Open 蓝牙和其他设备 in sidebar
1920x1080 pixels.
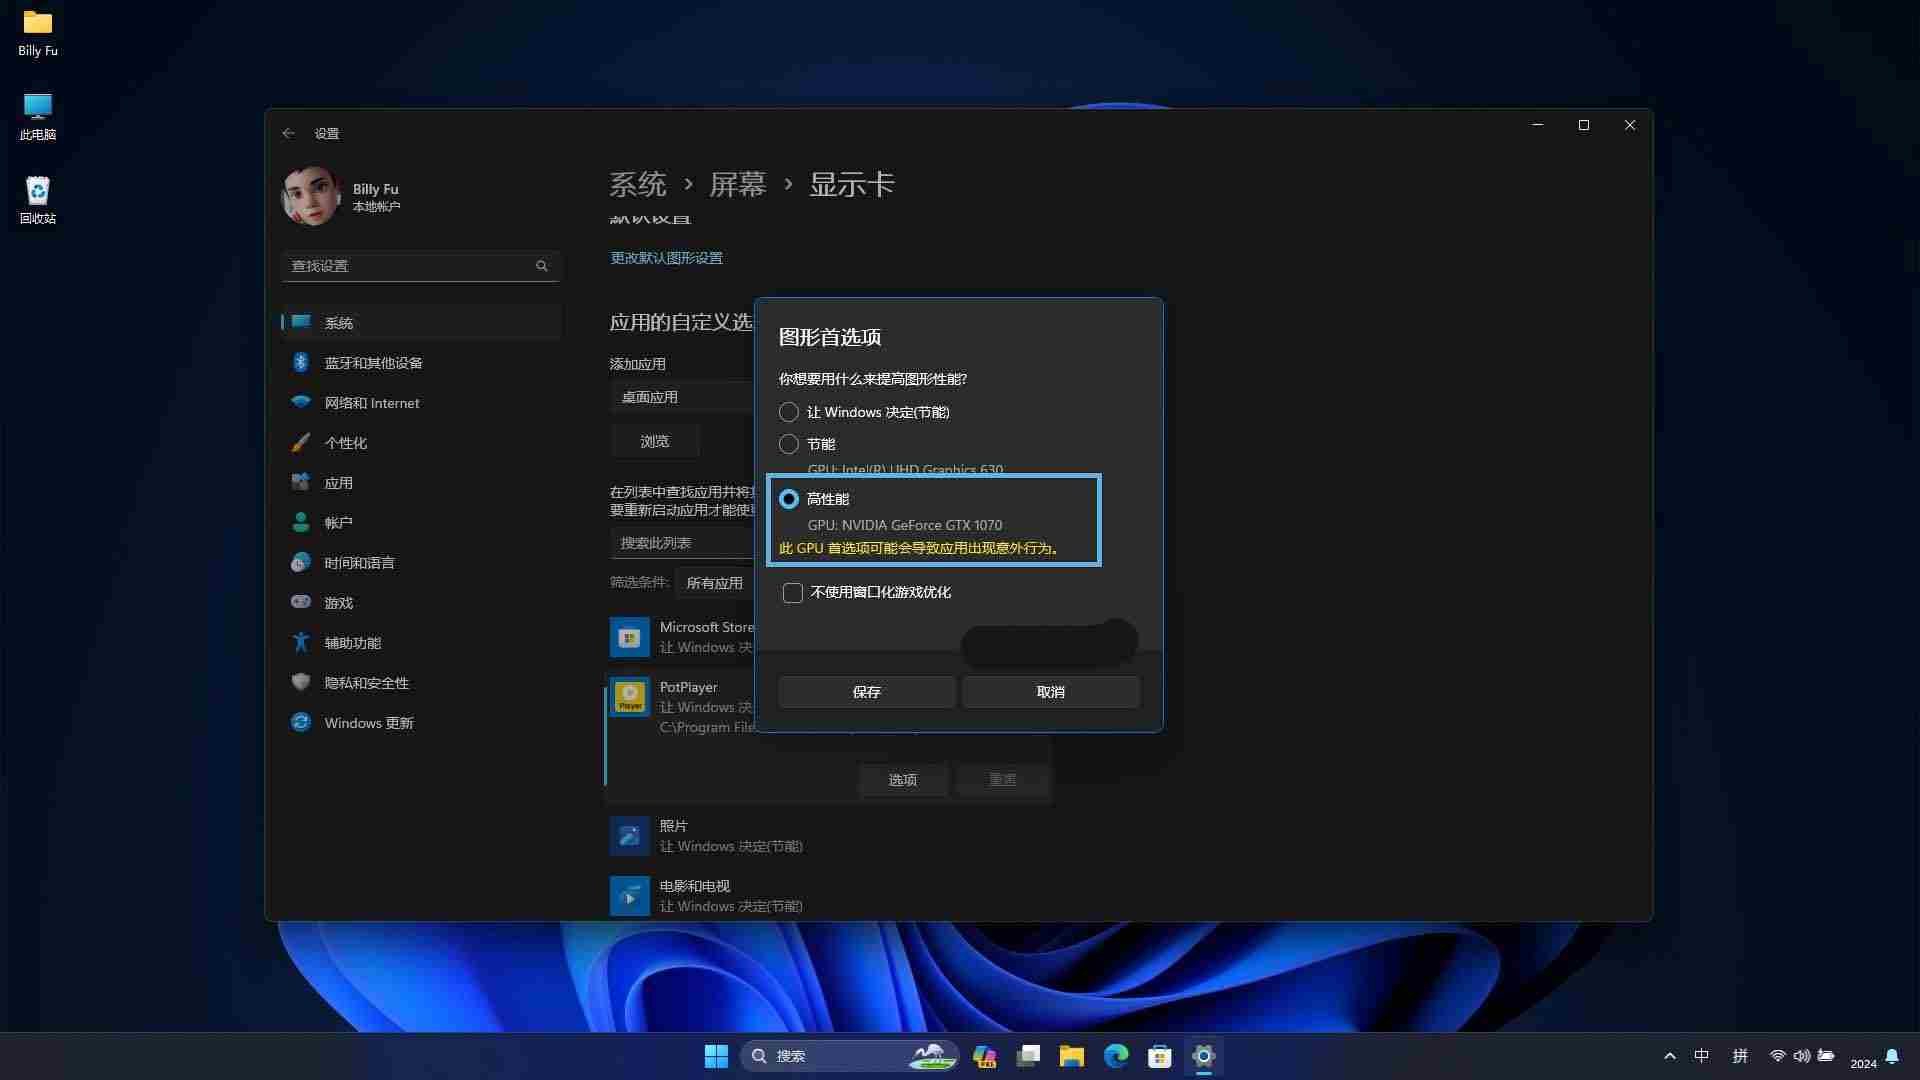pos(373,363)
